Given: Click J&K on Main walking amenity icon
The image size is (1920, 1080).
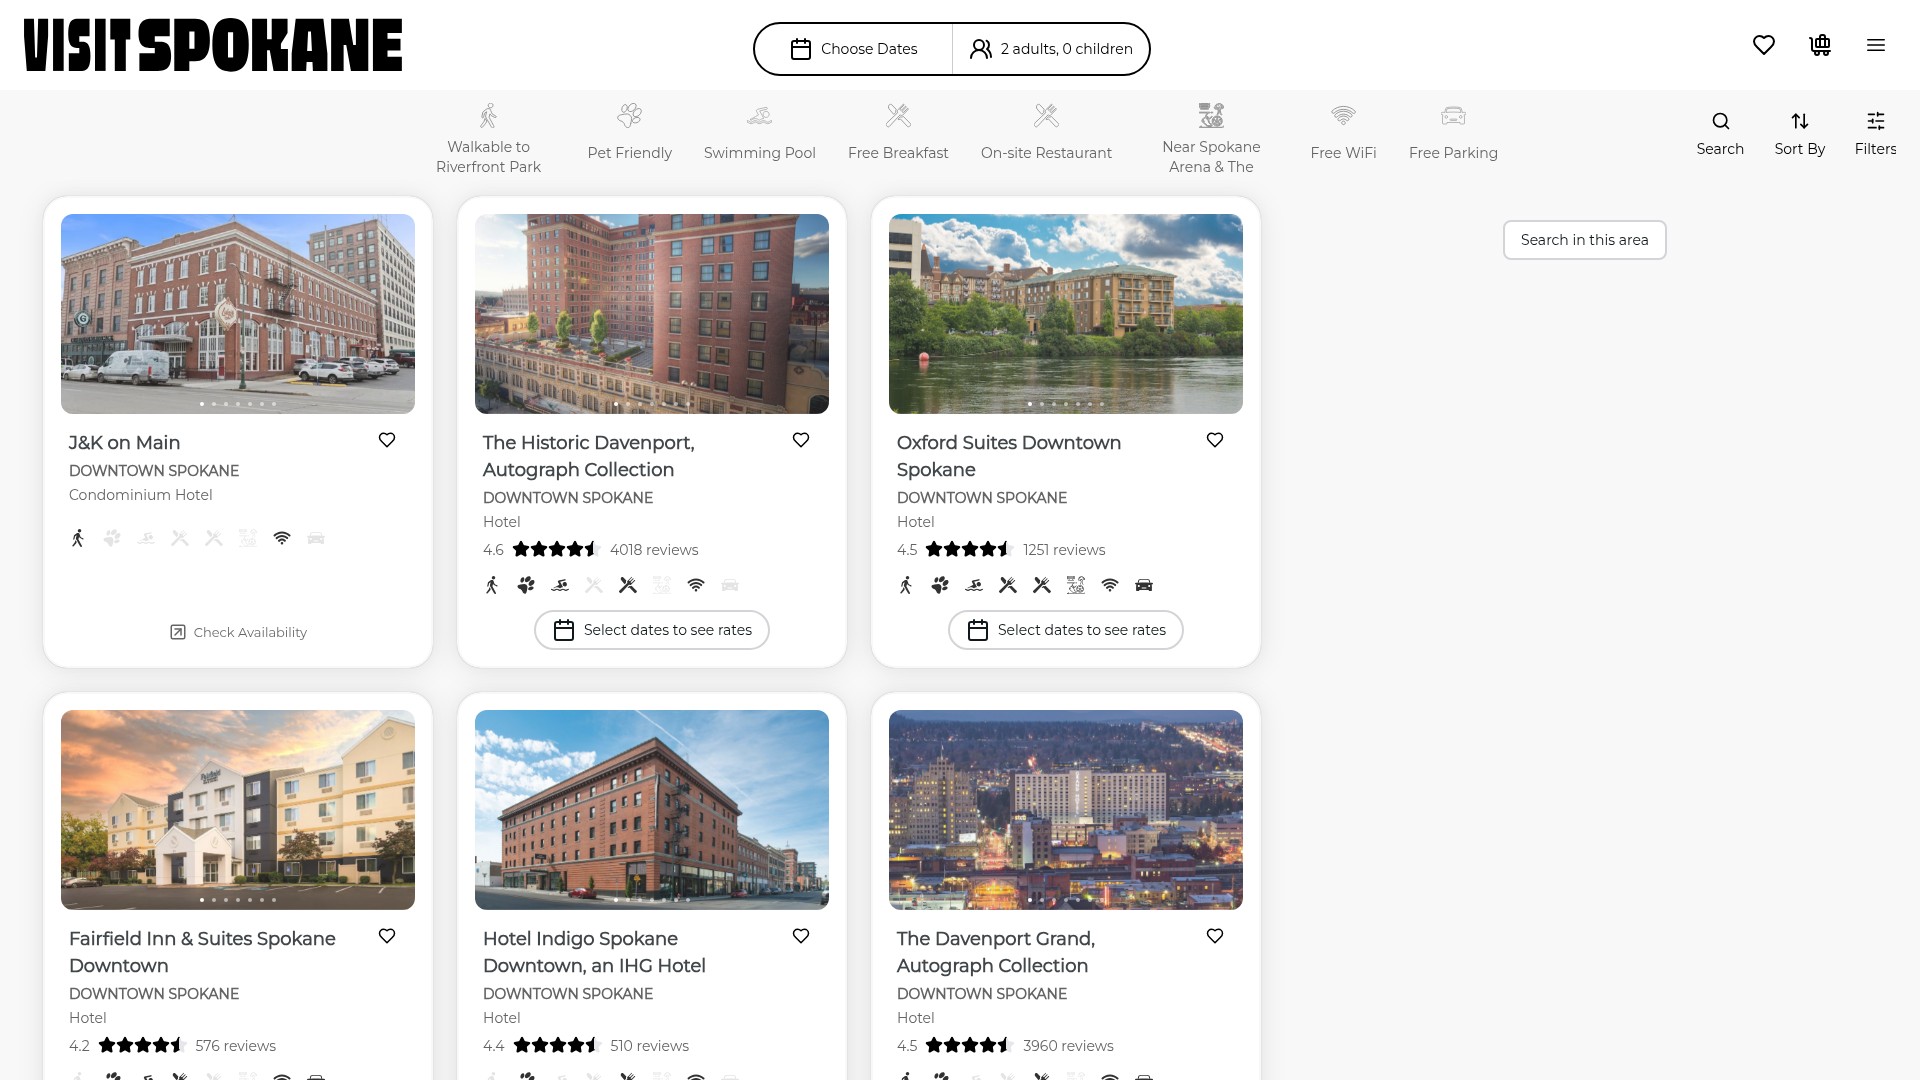Looking at the screenshot, I should 78,538.
